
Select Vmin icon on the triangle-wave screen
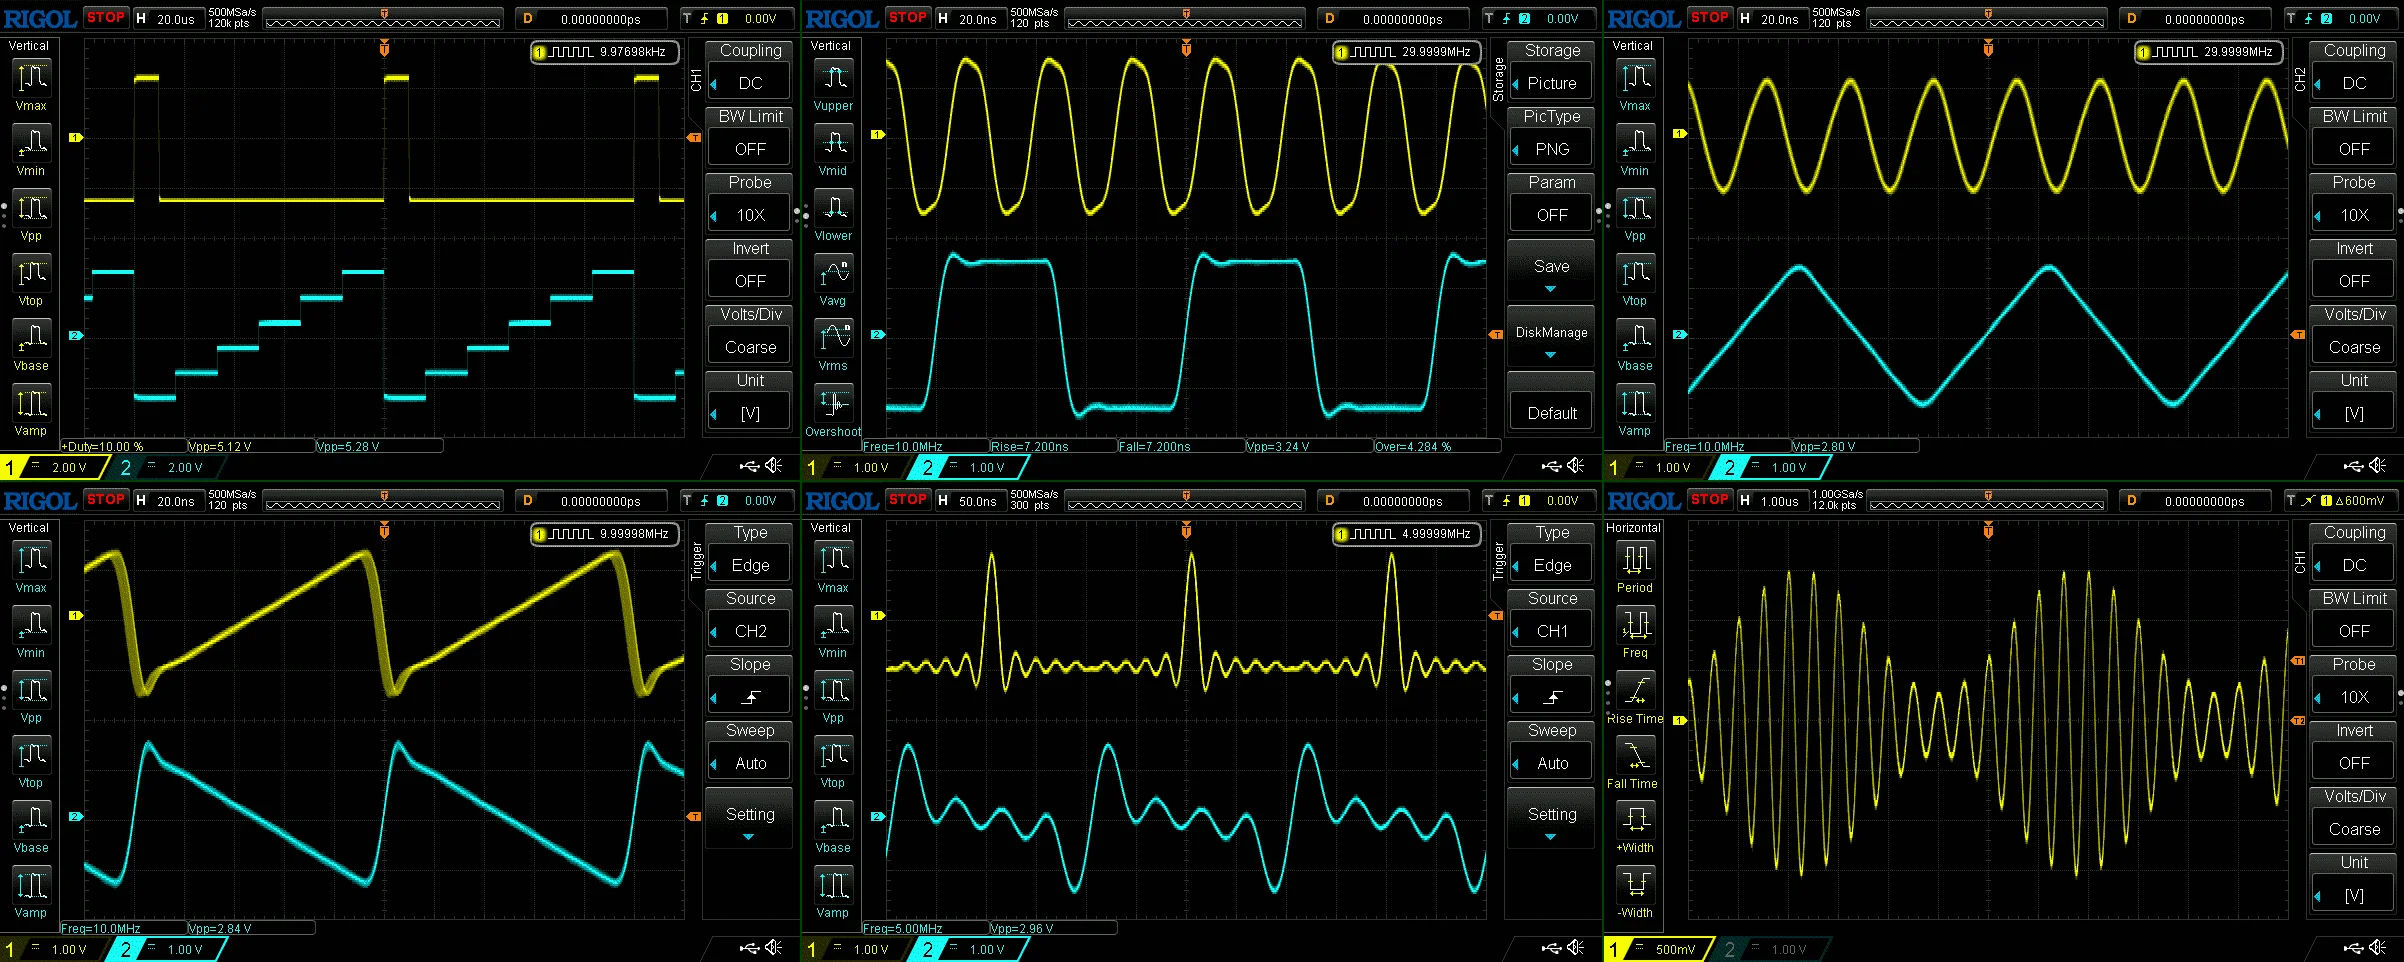tap(1635, 143)
